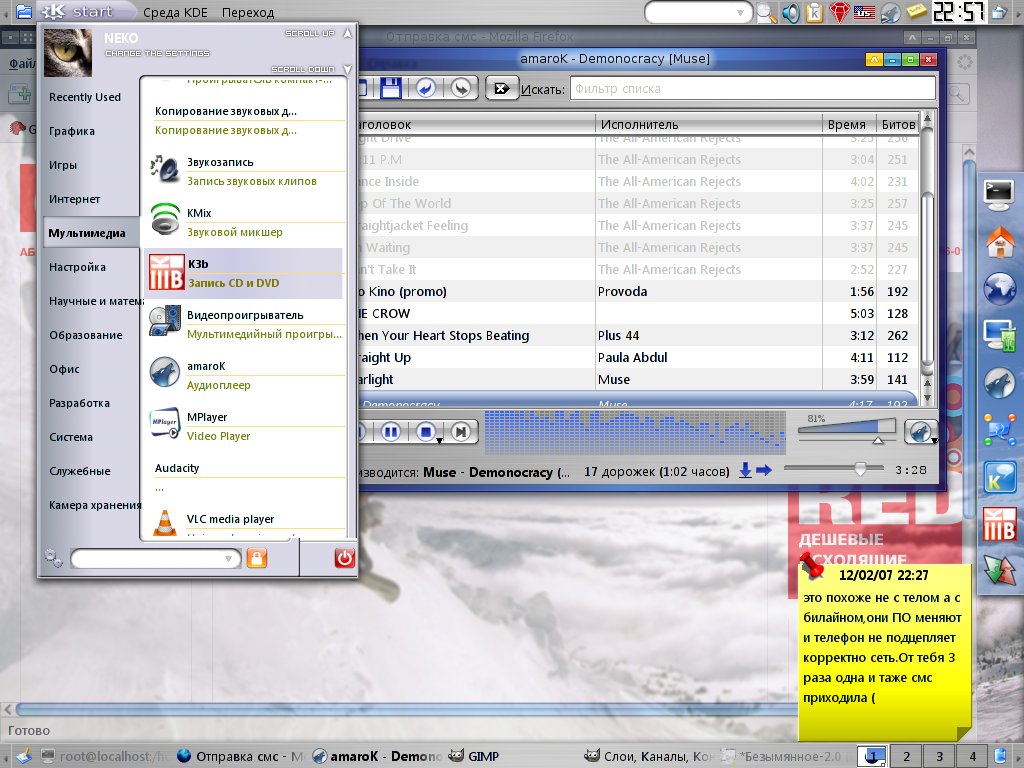Open the Audacity menu entry

(245, 477)
